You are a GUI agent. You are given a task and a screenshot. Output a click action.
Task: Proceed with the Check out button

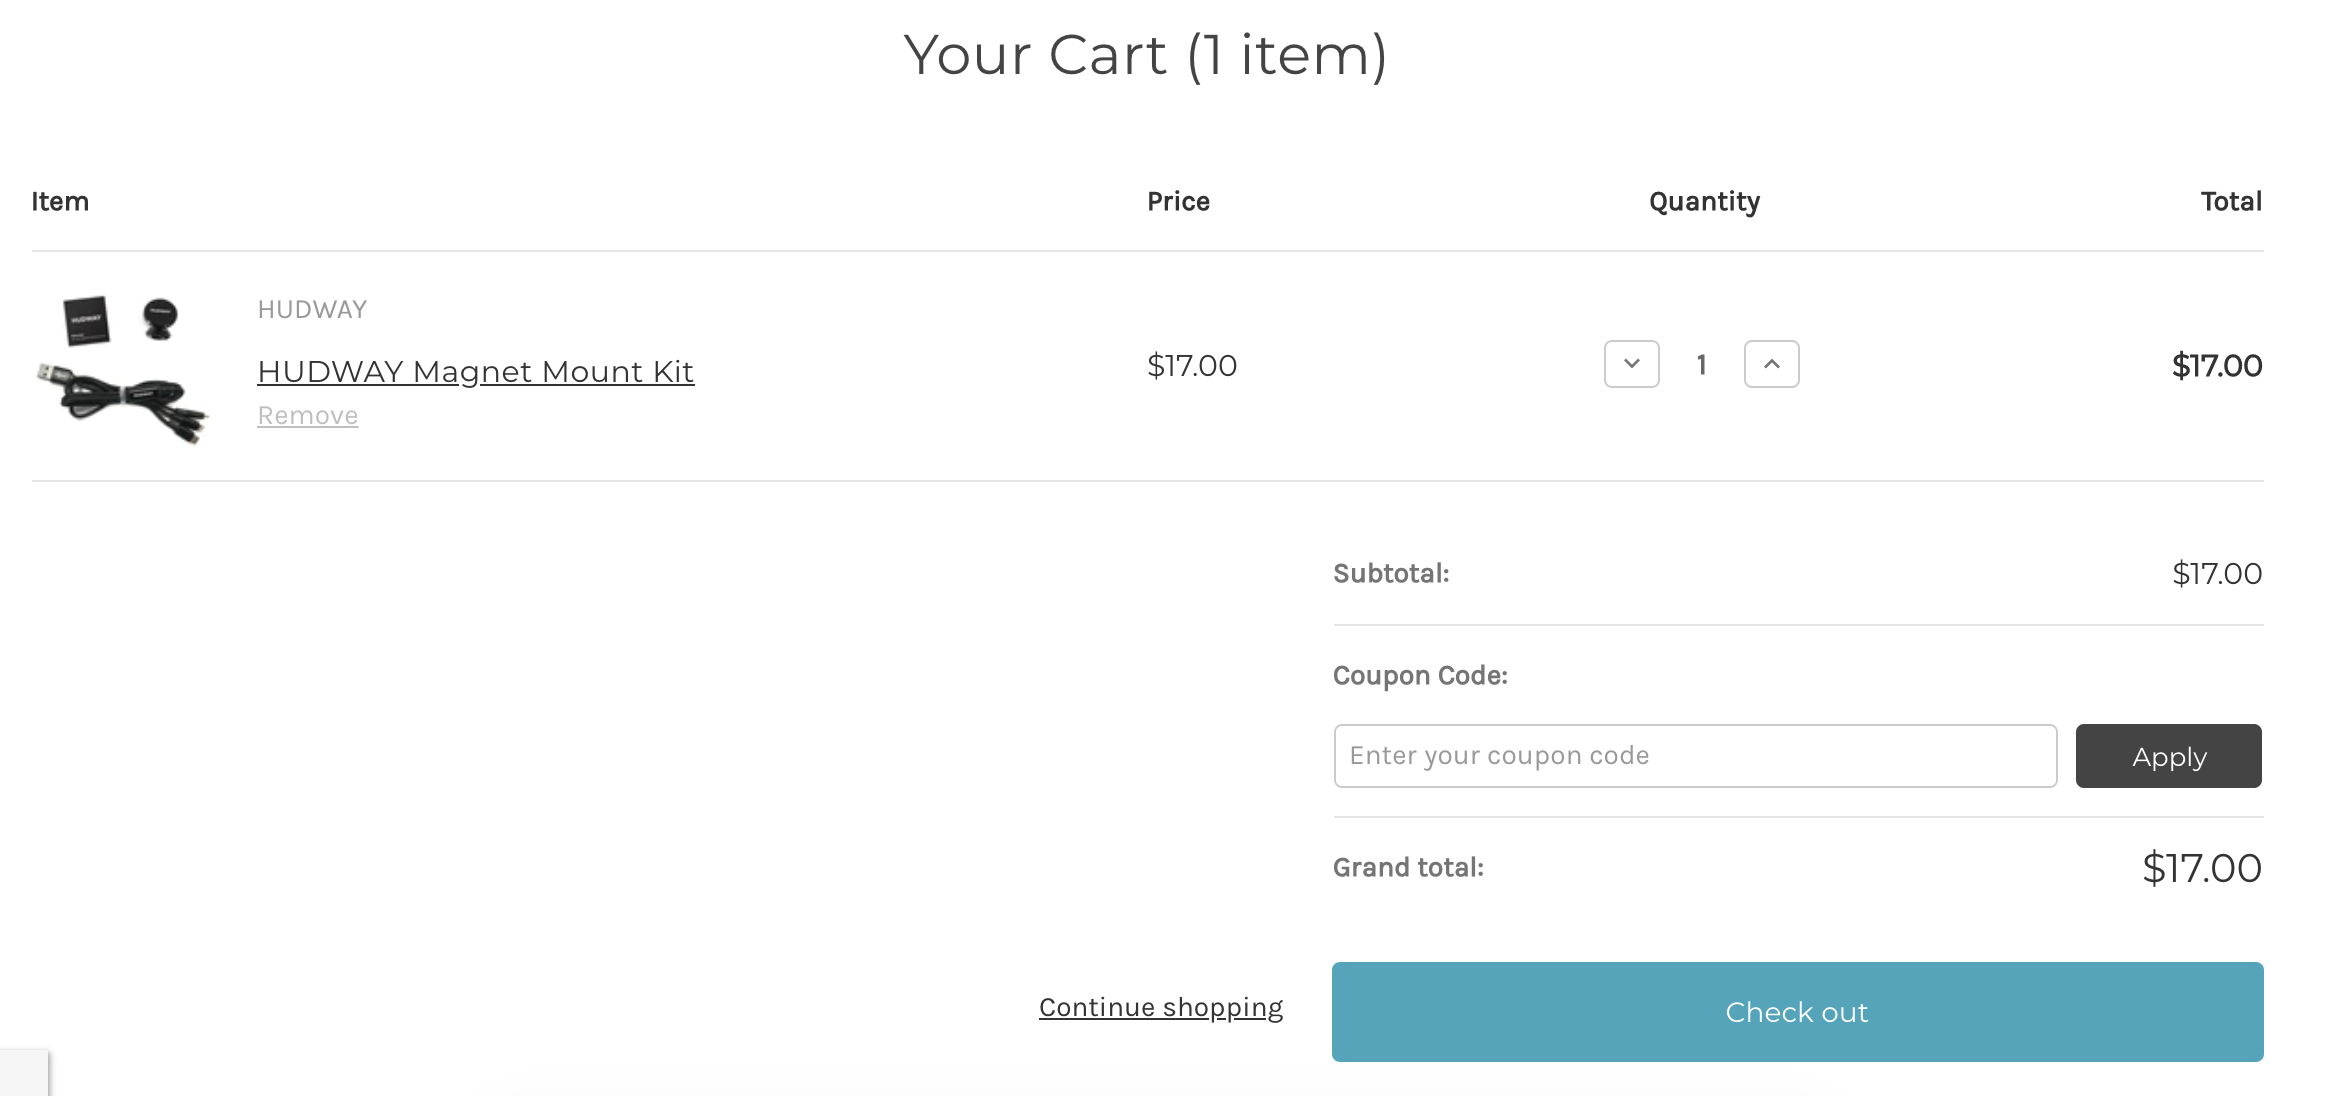[1797, 1012]
